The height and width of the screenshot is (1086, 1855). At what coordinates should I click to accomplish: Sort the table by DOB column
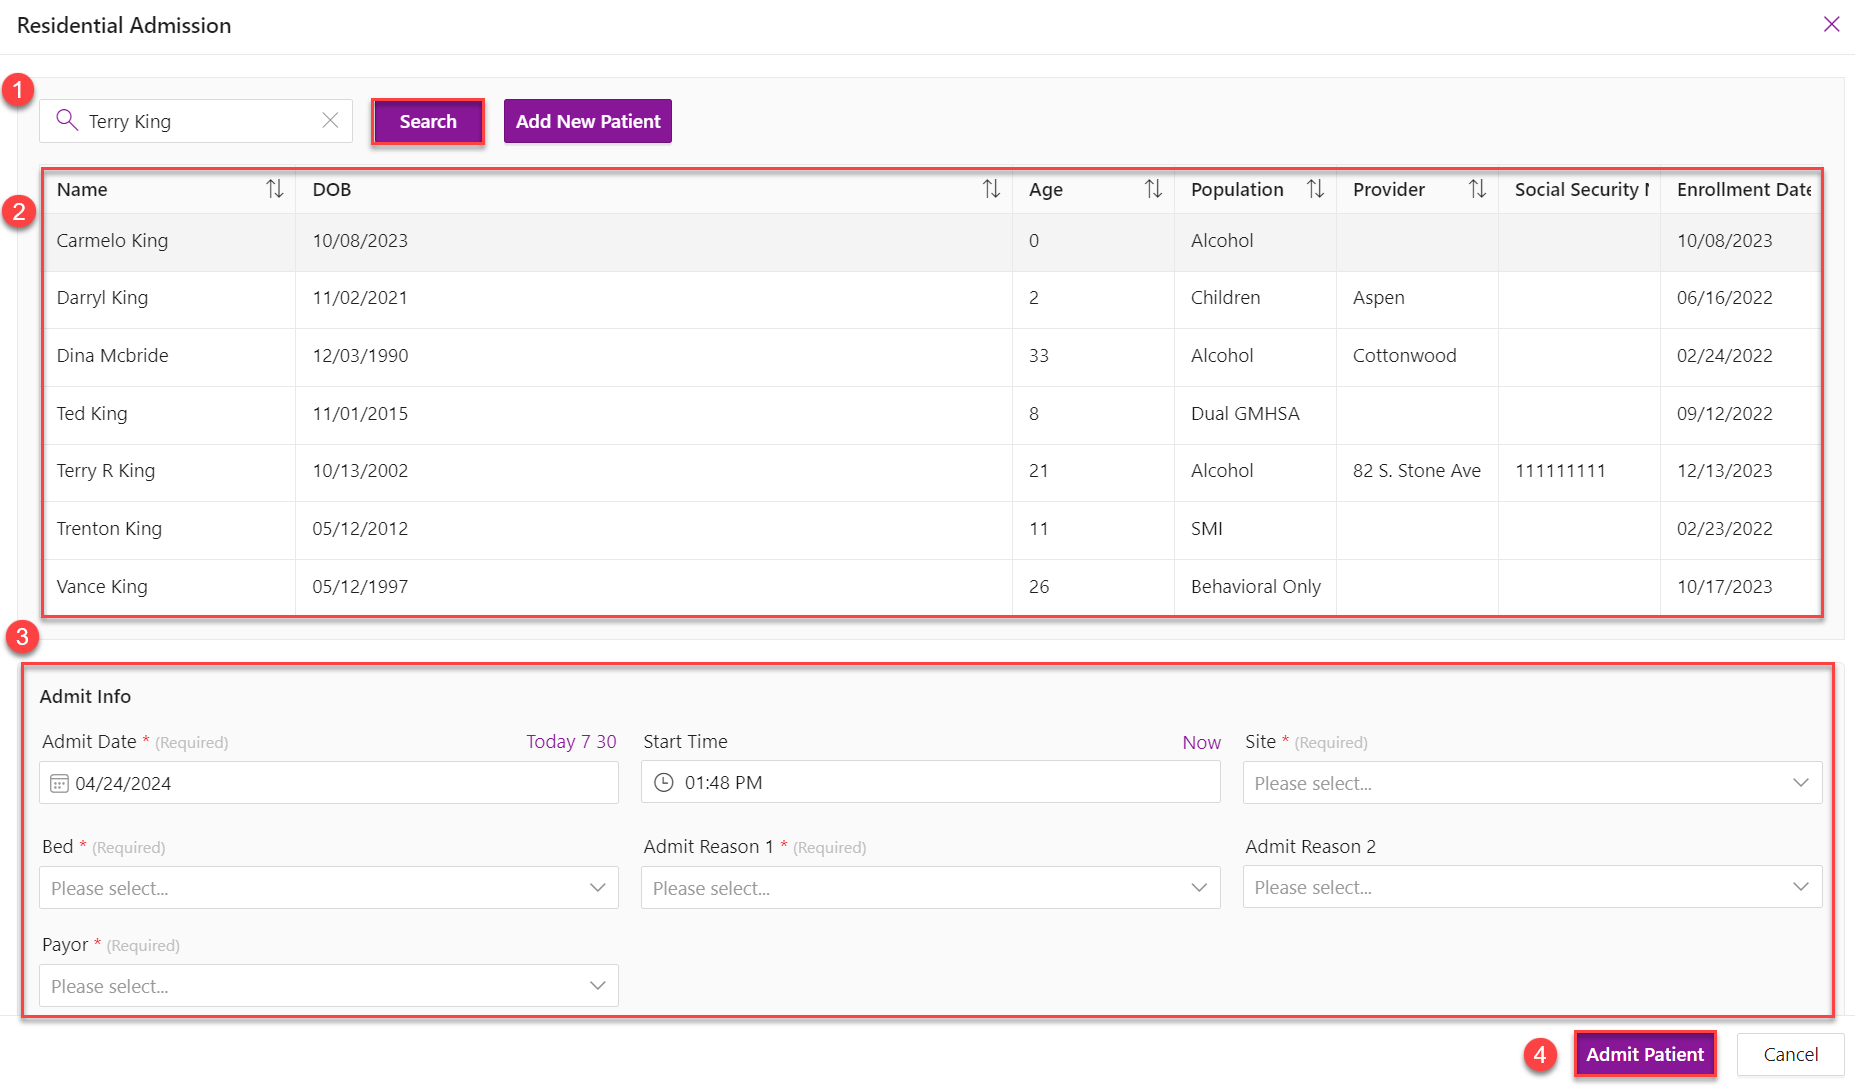click(991, 189)
